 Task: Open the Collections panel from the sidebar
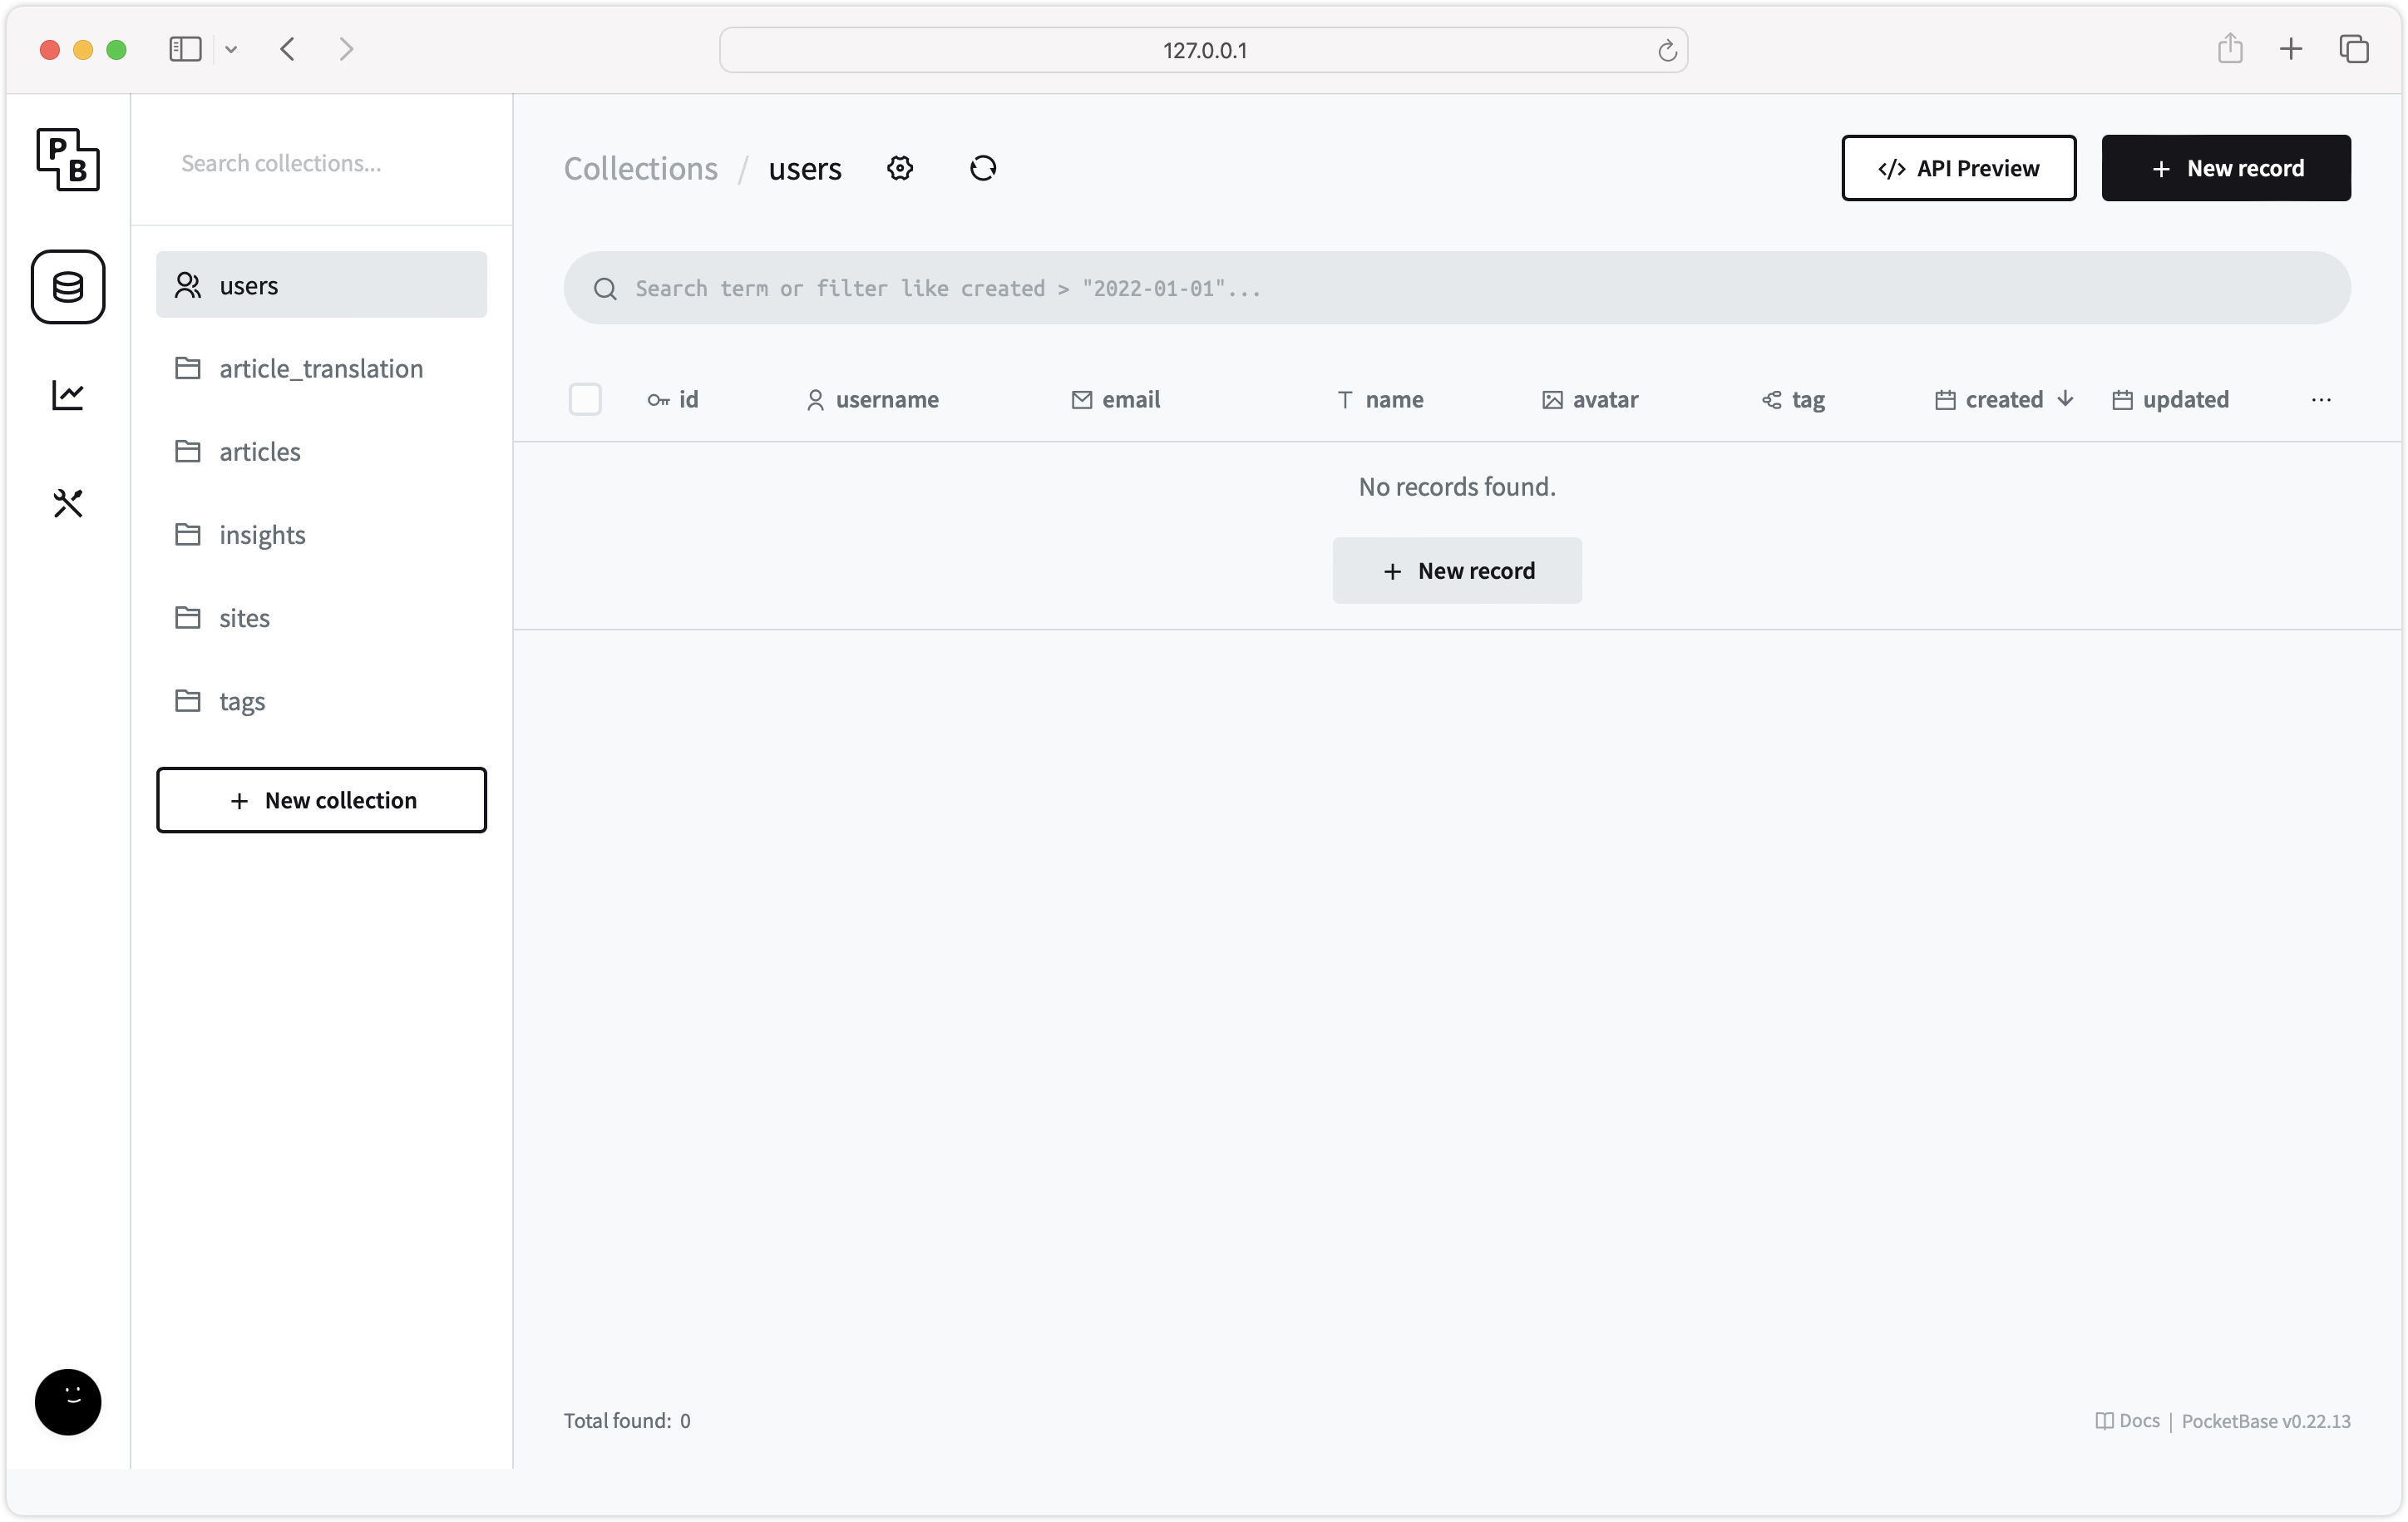[68, 287]
